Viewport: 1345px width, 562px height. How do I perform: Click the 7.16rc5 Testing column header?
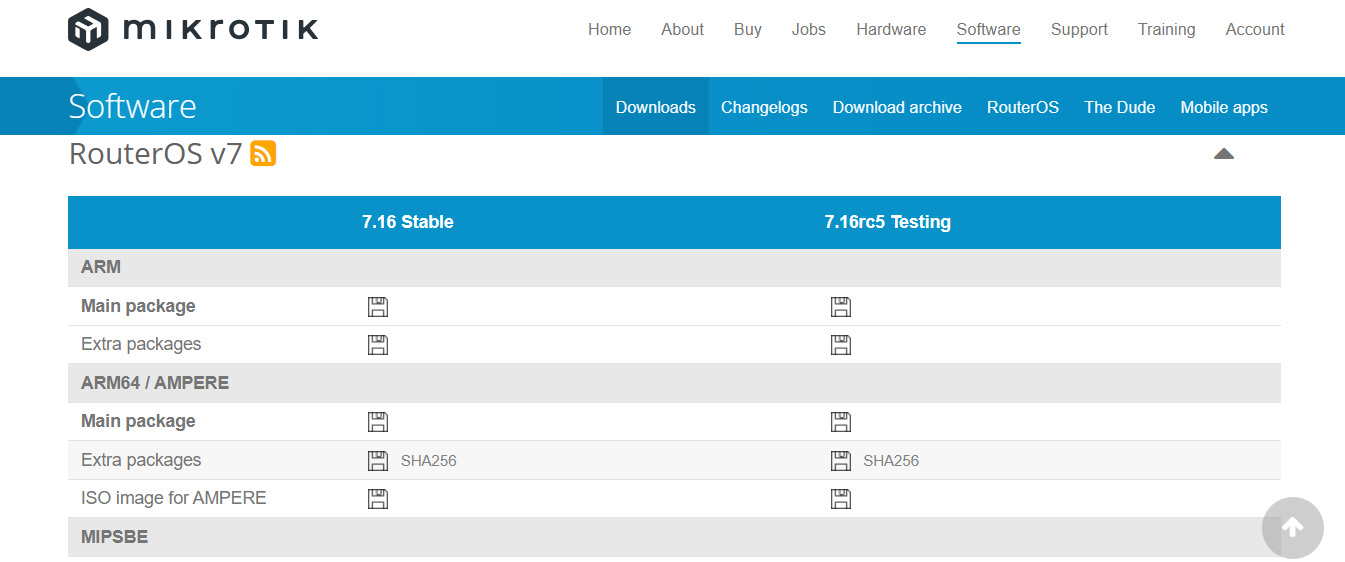(888, 222)
